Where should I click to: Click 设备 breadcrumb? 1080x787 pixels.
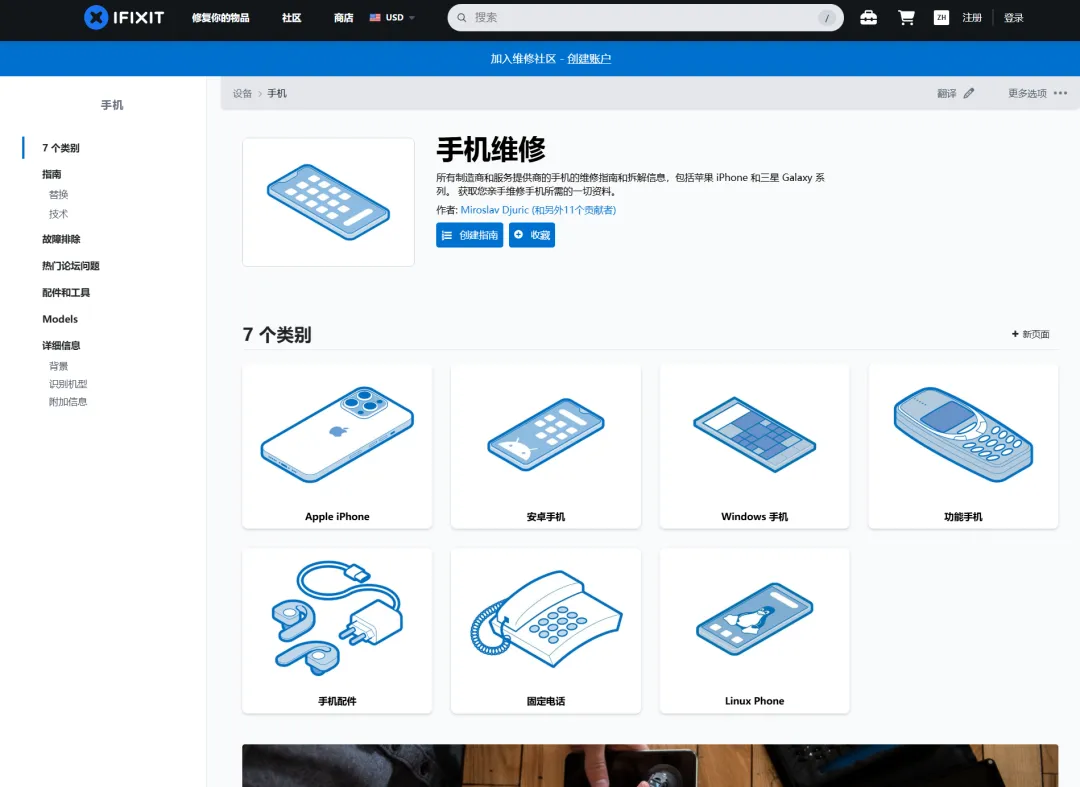(x=242, y=93)
